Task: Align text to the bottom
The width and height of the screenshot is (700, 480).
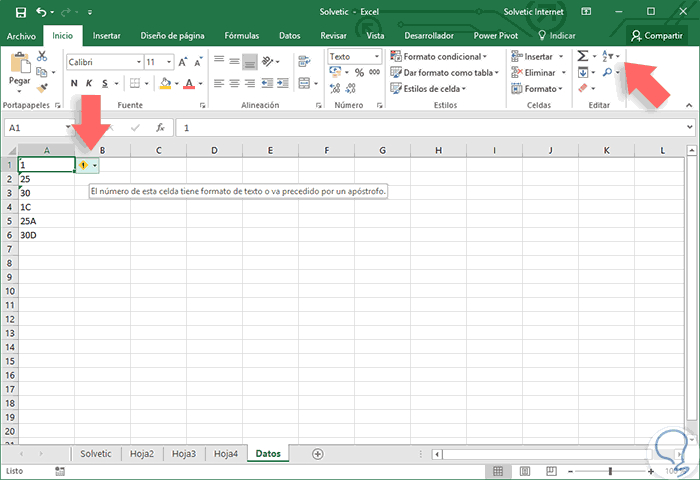Action: [x=250, y=62]
